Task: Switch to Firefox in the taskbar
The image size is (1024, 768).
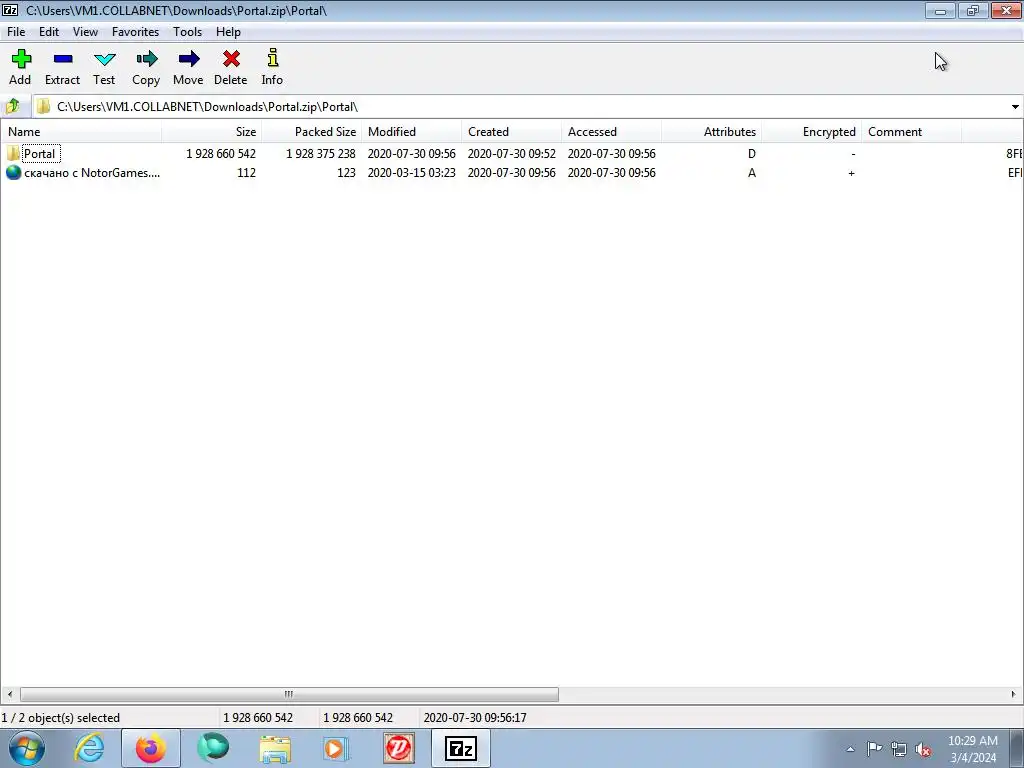Action: pyautogui.click(x=151, y=748)
